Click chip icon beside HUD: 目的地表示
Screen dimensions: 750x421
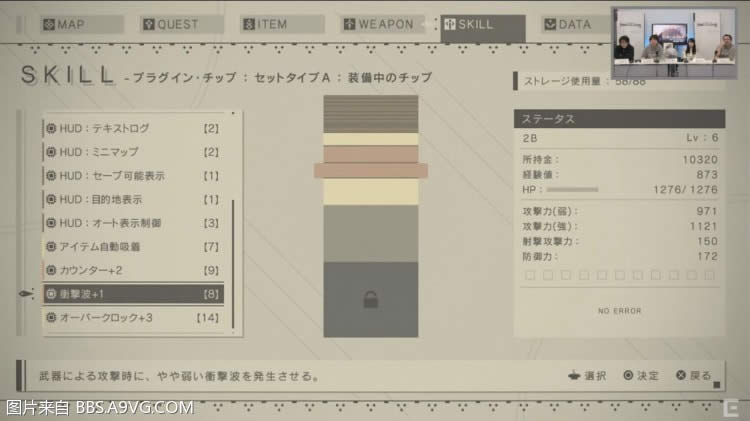tap(51, 199)
